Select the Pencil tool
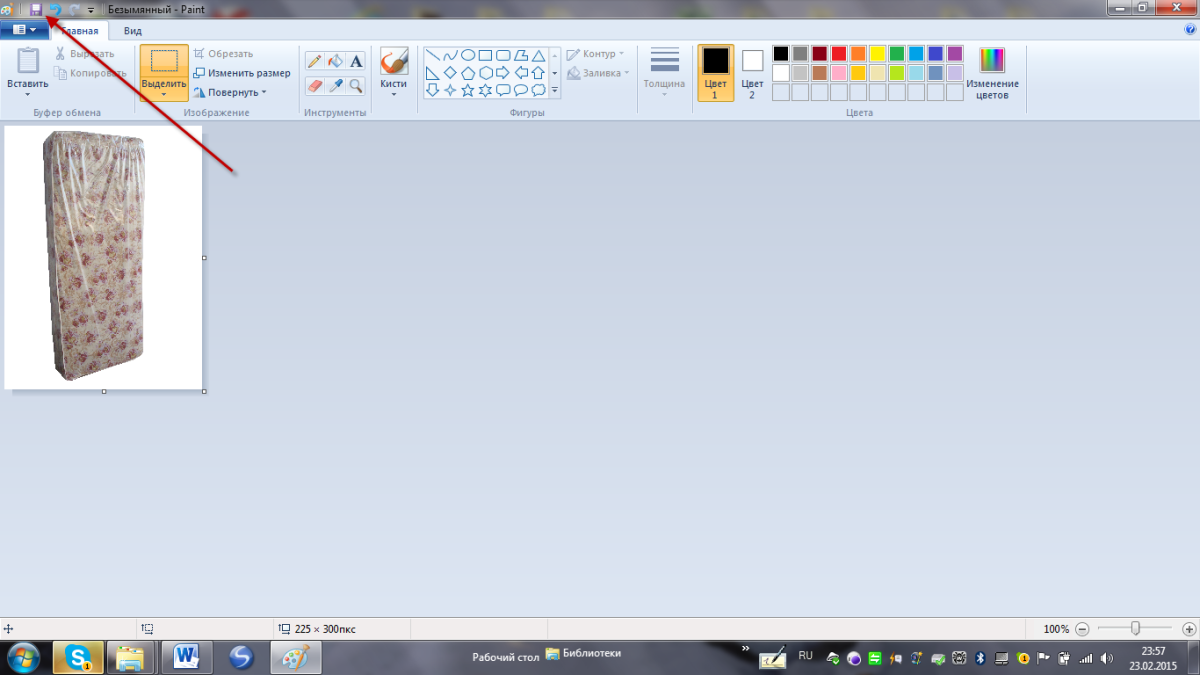The height and width of the screenshot is (675, 1200). (315, 61)
